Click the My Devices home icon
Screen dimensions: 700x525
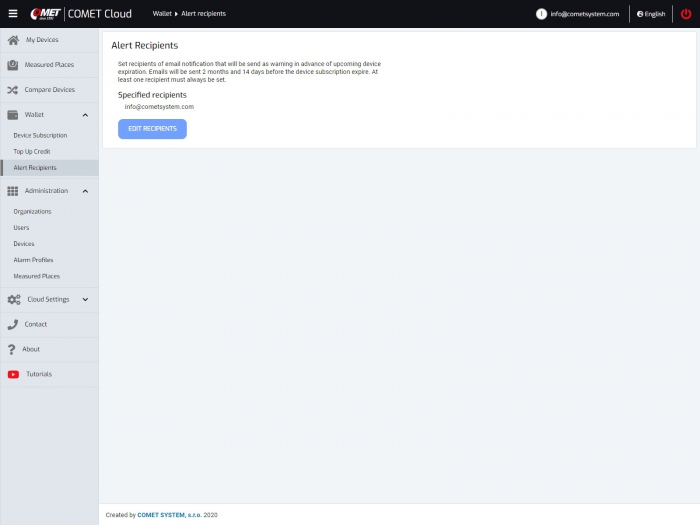pos(13,40)
